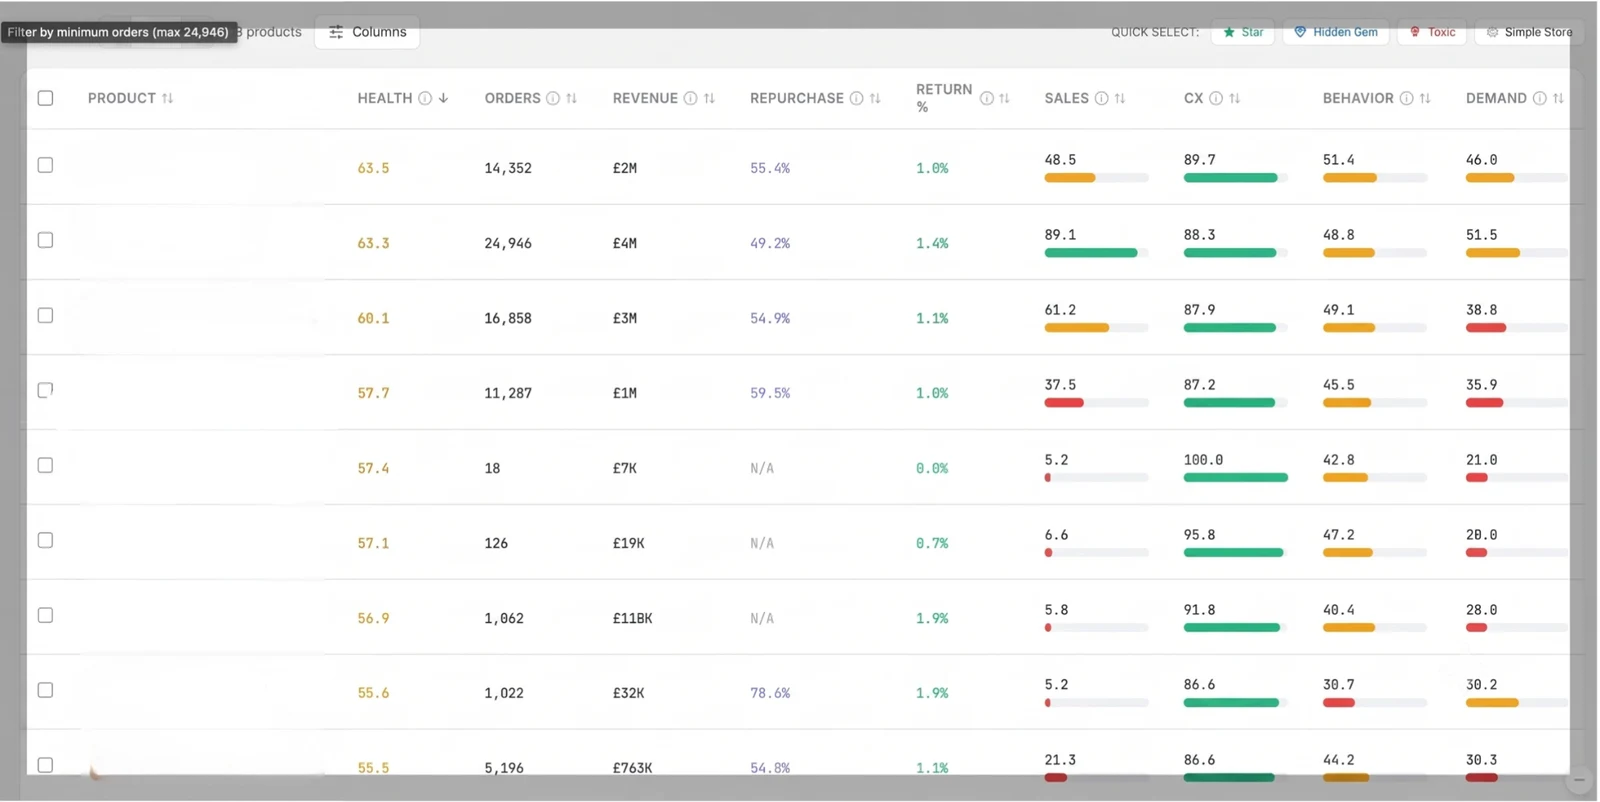The image size is (1600, 802).
Task: Apply the Toxic quick select
Action: 1432,32
